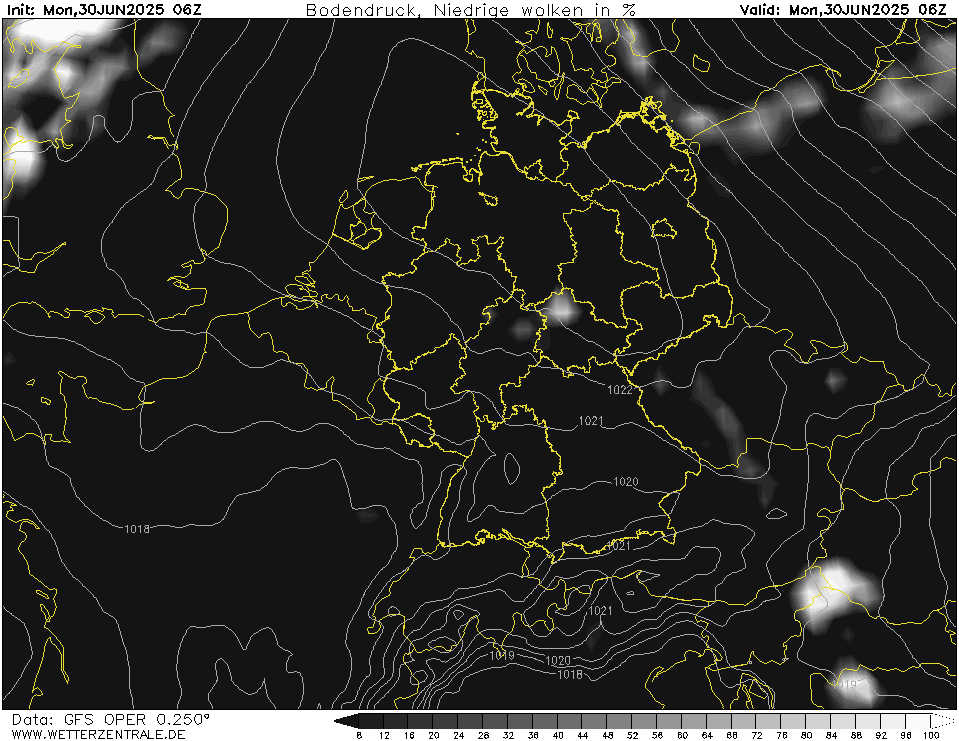Click the 'Valid: Mon,30JUN2025 06Z' label
This screenshot has height=741, width=959.
click(843, 10)
